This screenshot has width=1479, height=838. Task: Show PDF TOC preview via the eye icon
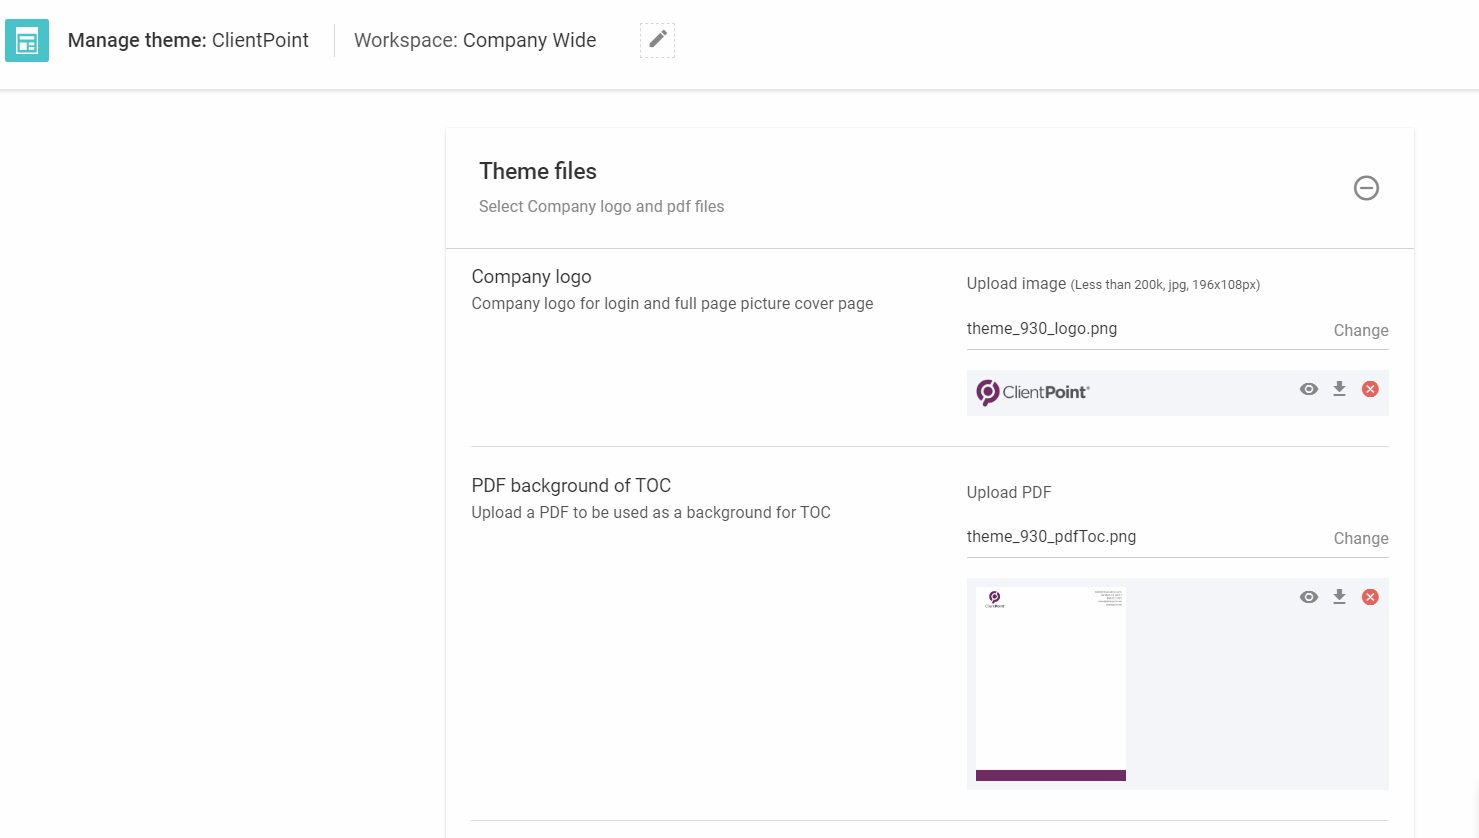[x=1308, y=596]
